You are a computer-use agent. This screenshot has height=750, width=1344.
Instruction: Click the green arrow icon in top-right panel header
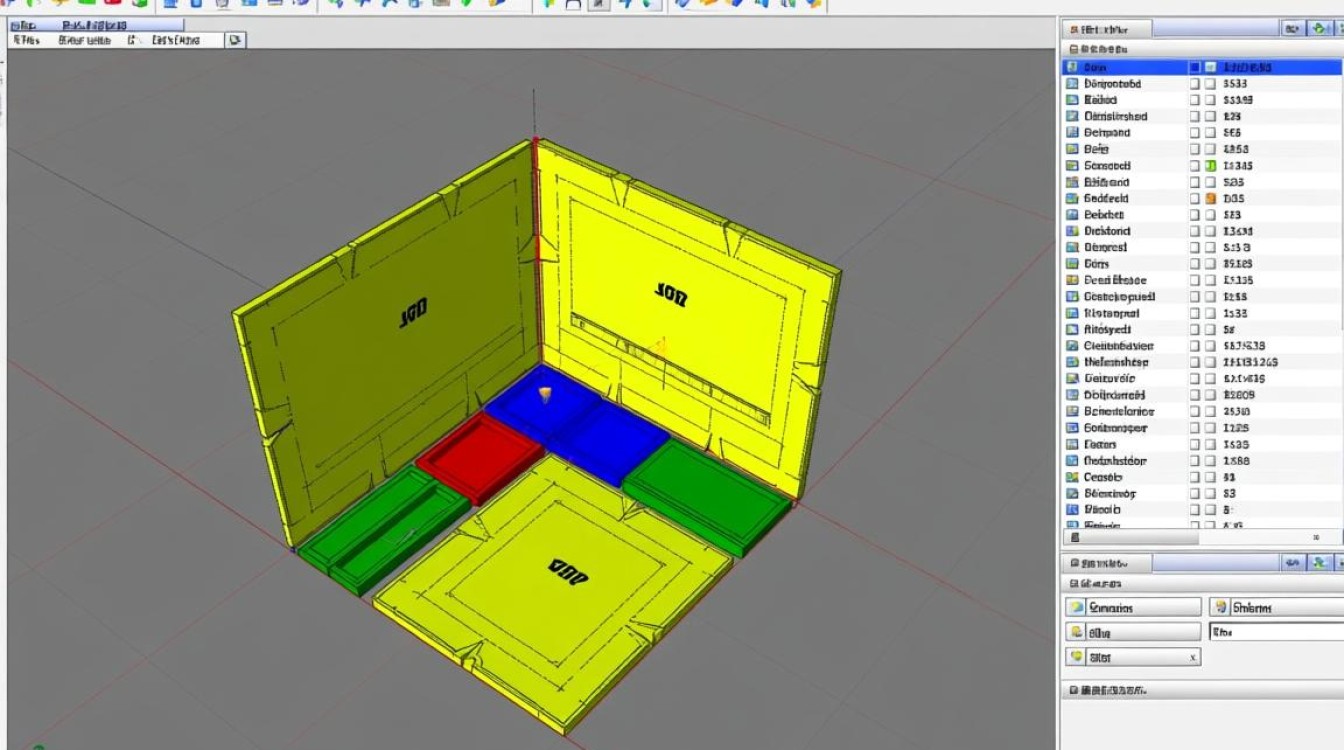pos(1320,29)
